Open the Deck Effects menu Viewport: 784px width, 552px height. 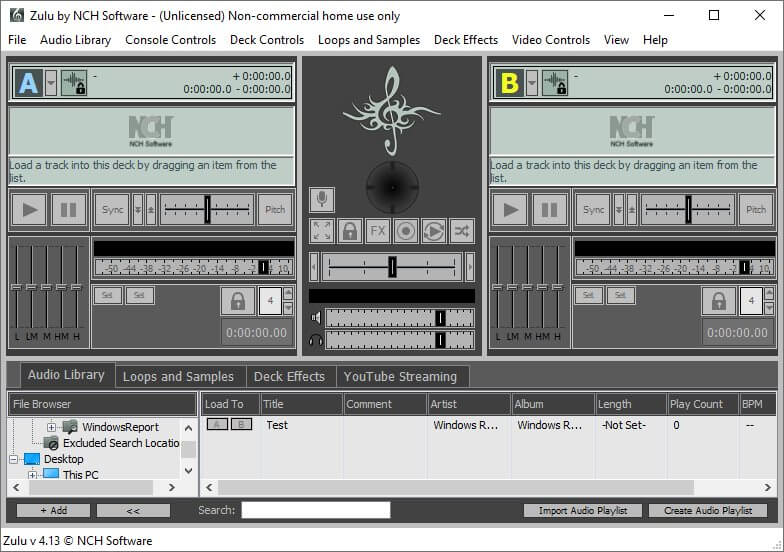coord(466,40)
